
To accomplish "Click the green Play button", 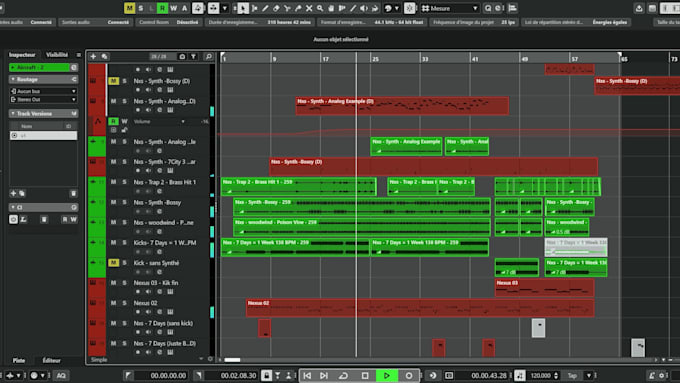I will 387,376.
